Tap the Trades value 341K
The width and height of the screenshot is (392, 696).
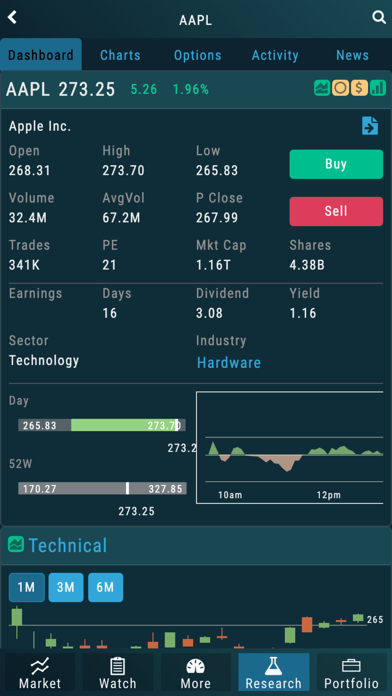click(x=24, y=265)
